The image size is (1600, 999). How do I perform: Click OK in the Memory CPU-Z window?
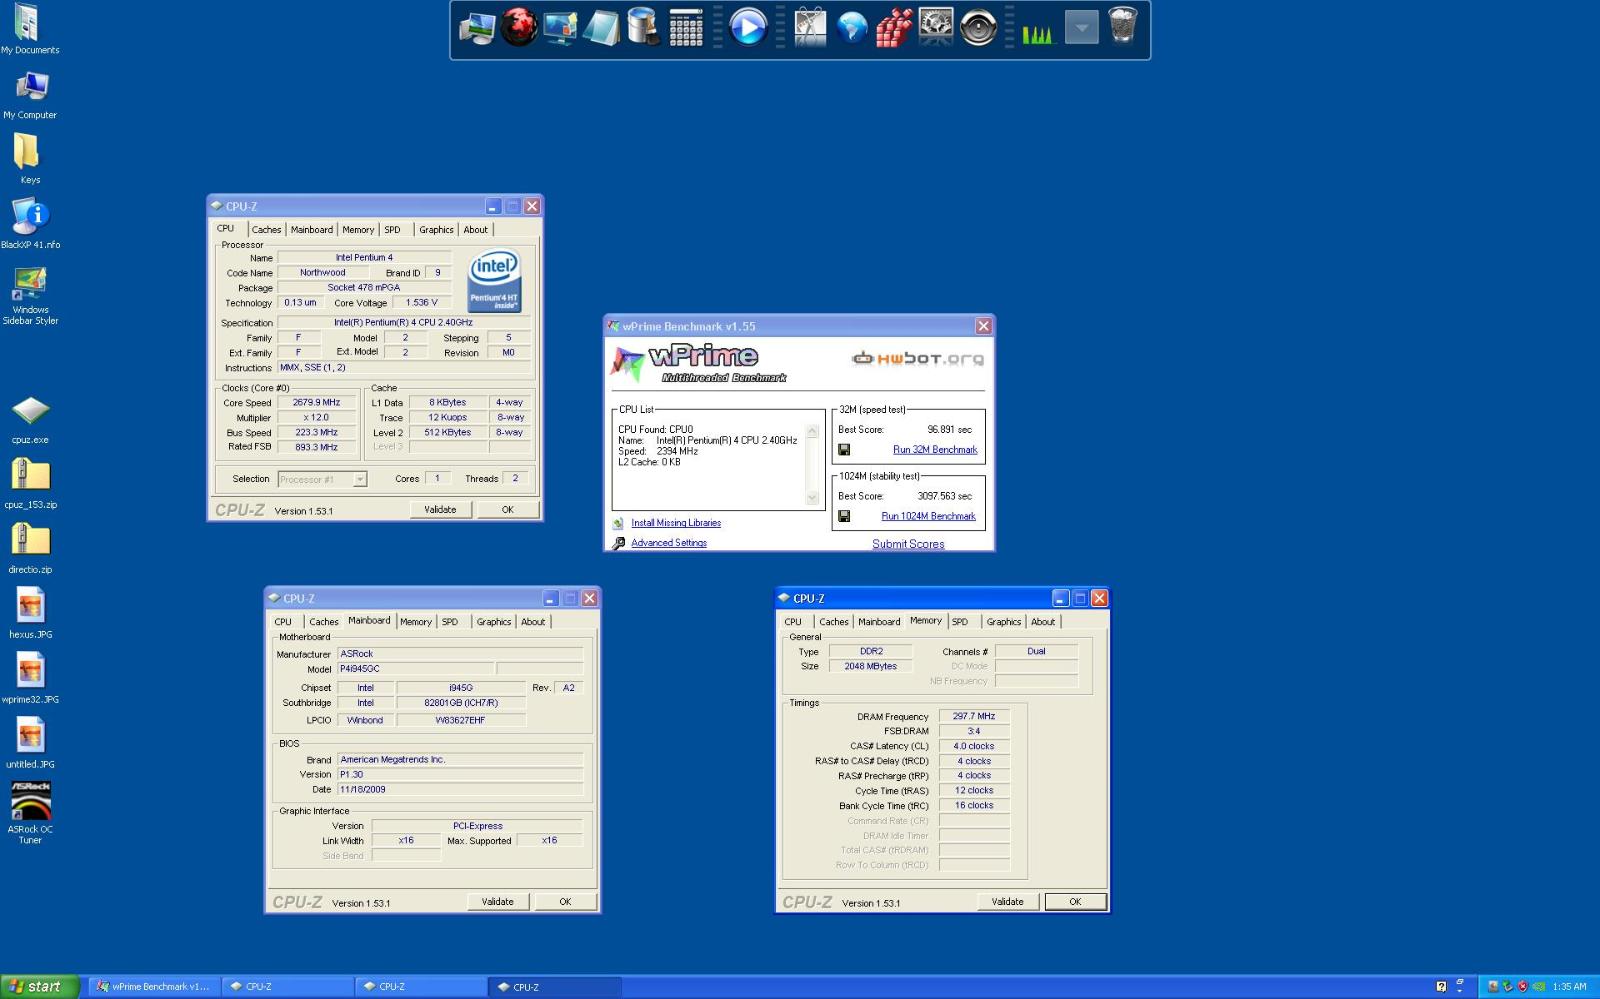(1075, 901)
